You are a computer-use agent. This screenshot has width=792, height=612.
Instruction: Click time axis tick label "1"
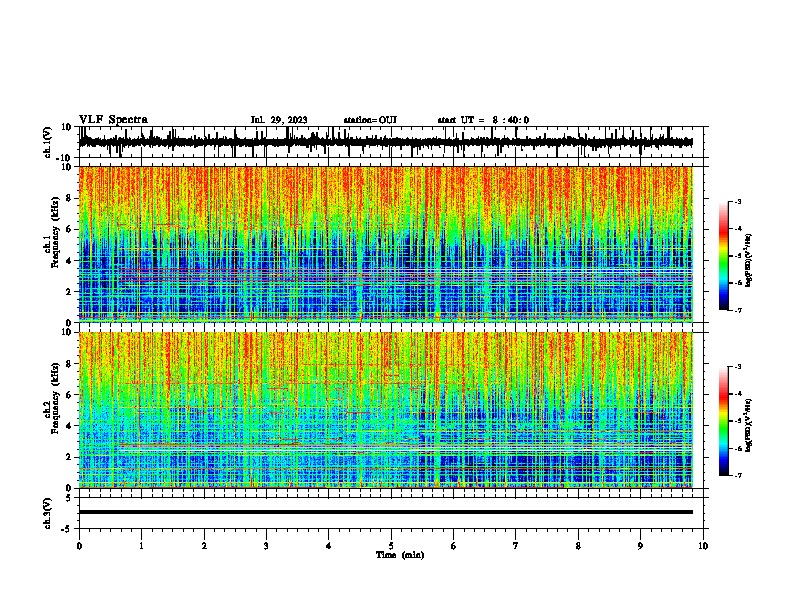coord(141,546)
